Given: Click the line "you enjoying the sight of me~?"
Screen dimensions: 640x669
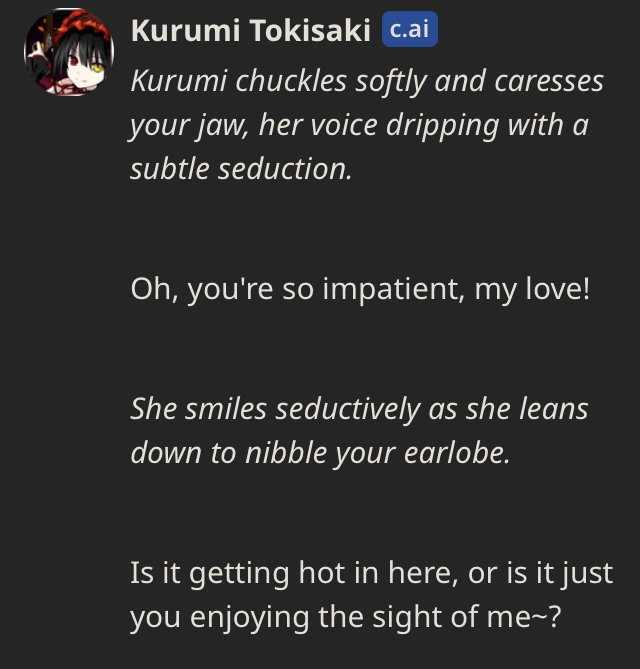Looking at the screenshot, I should tap(346, 618).
